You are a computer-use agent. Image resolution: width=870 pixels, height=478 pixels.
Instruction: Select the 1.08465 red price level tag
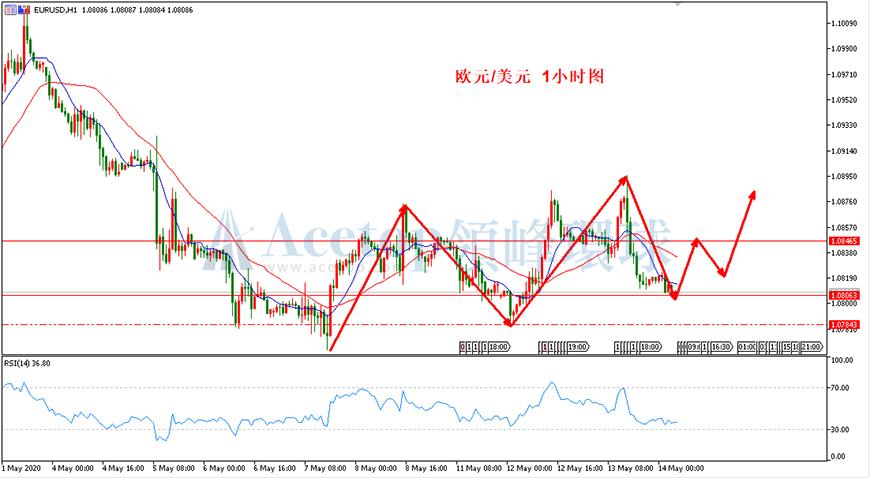click(x=844, y=241)
